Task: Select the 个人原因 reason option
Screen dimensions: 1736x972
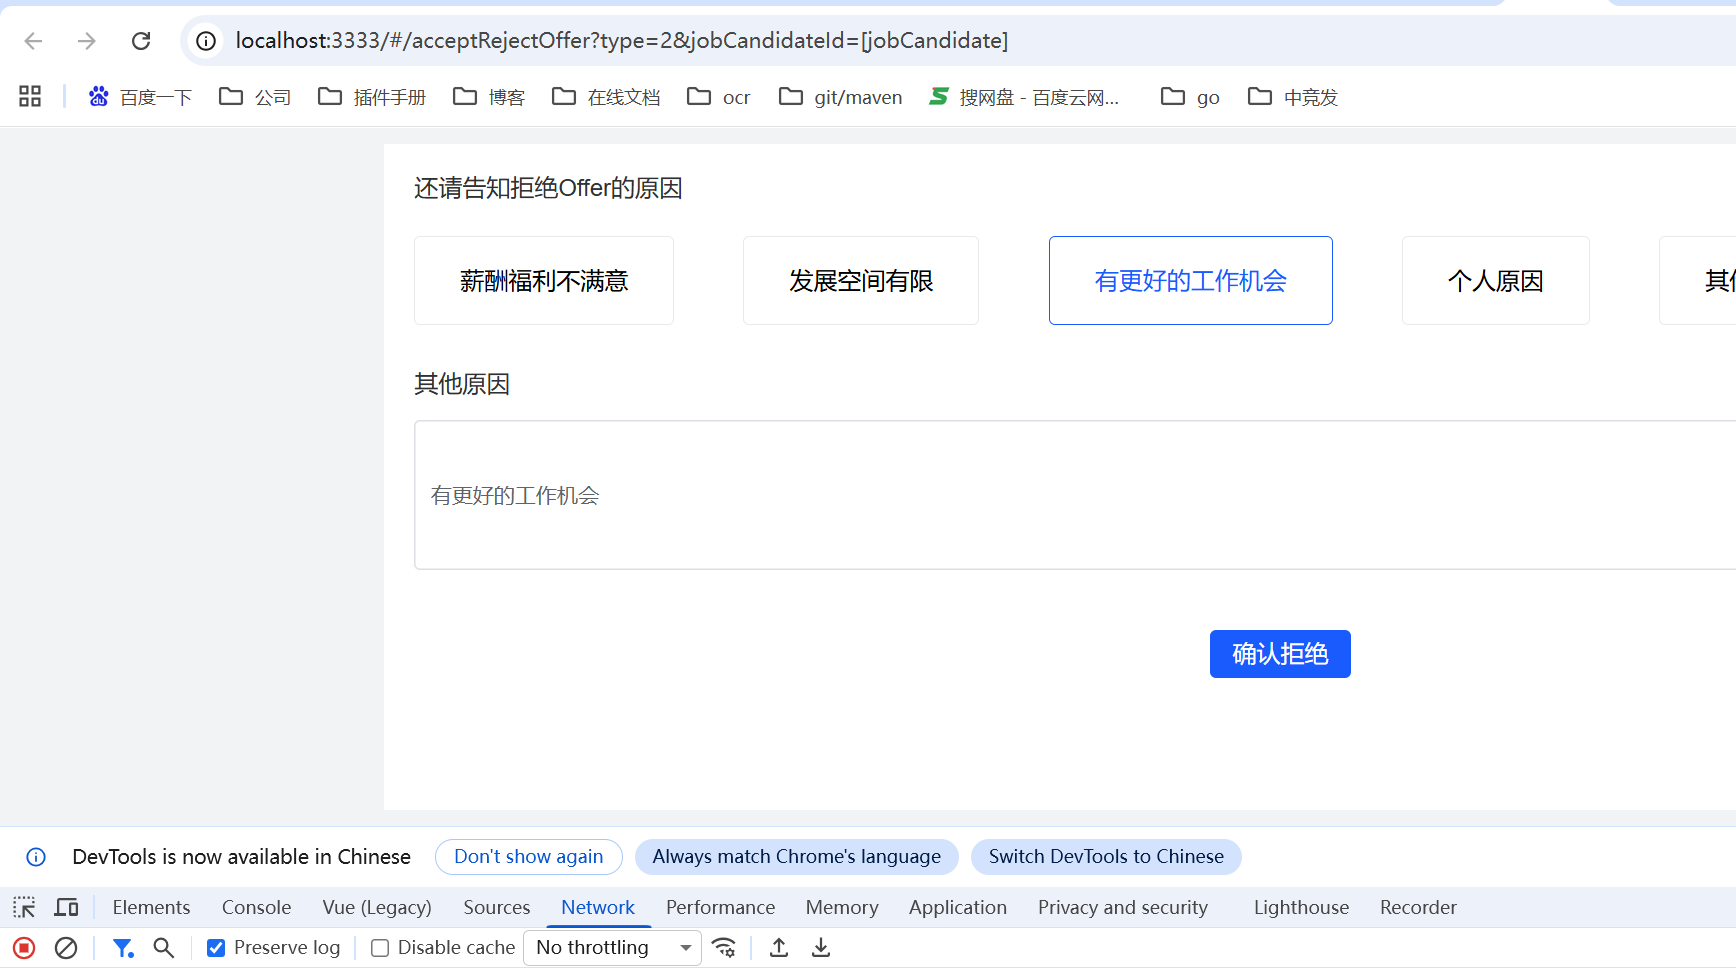Action: click(1495, 281)
